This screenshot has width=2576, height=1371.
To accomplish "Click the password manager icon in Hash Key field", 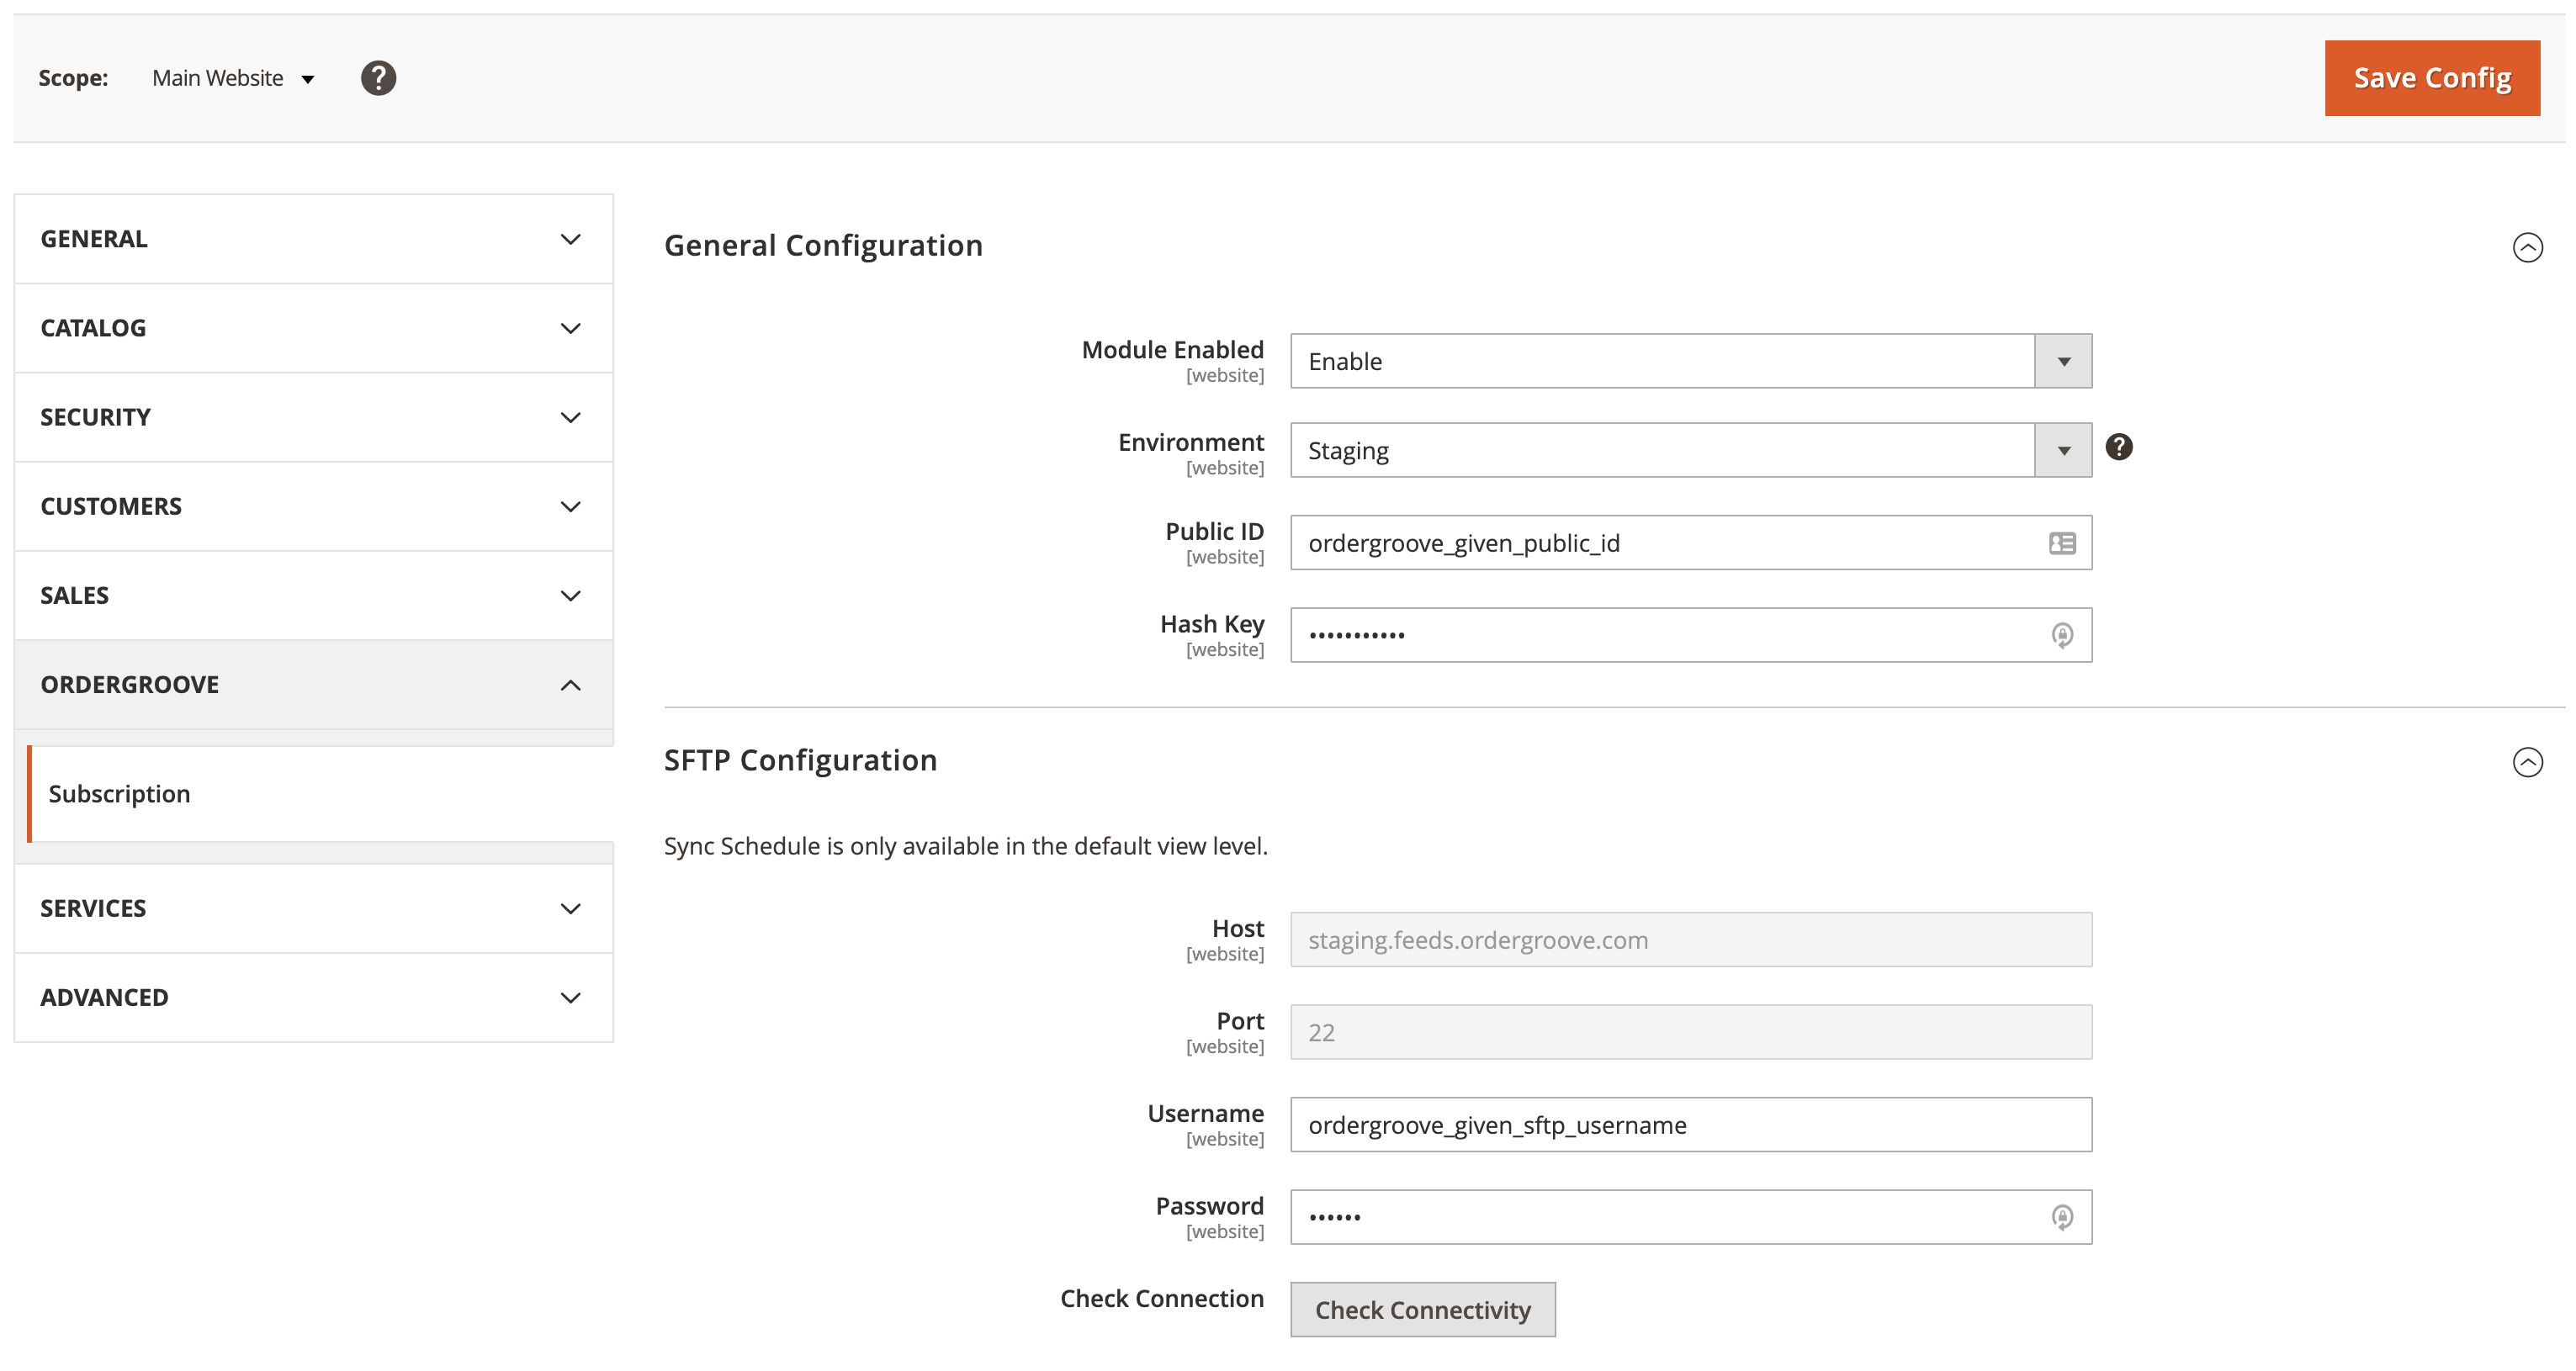I will pos(2061,635).
